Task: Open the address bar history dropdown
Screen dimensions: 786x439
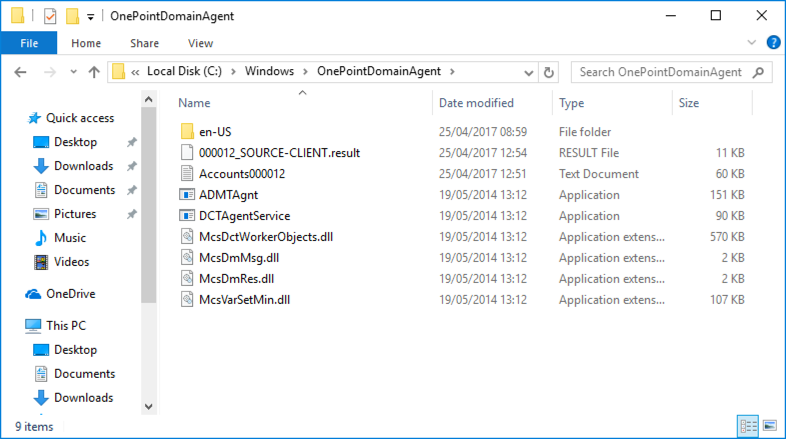Action: (528, 73)
